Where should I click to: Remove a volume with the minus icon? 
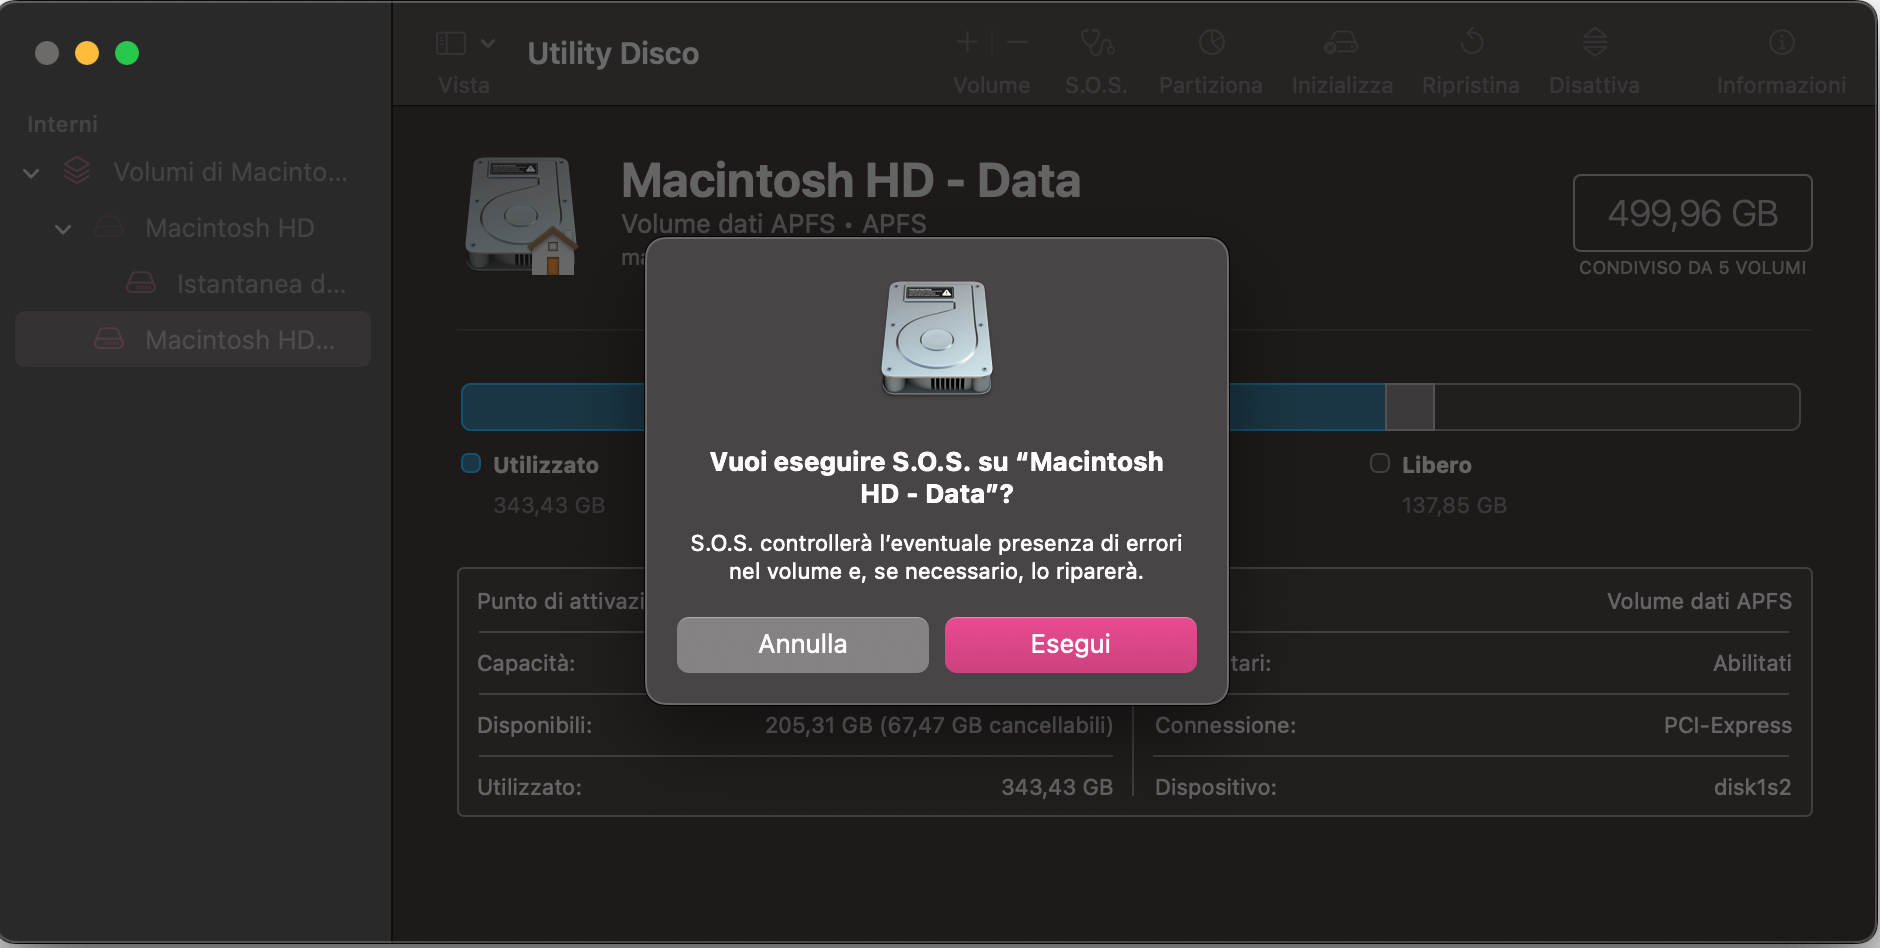coord(1018,42)
